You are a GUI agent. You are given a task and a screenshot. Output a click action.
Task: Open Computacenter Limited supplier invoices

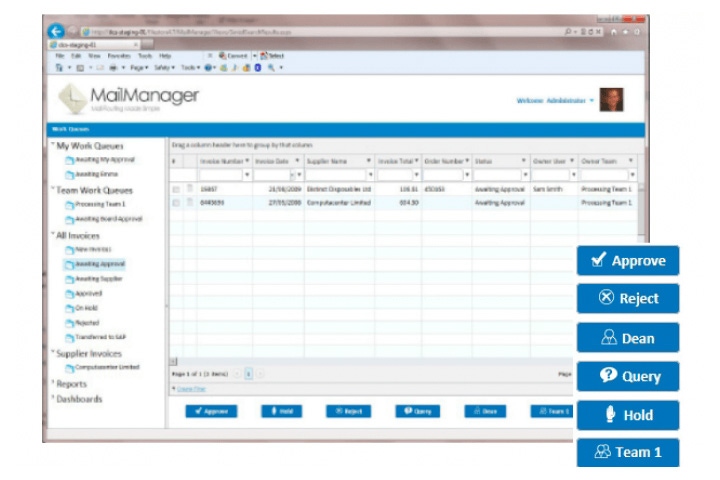coord(107,367)
